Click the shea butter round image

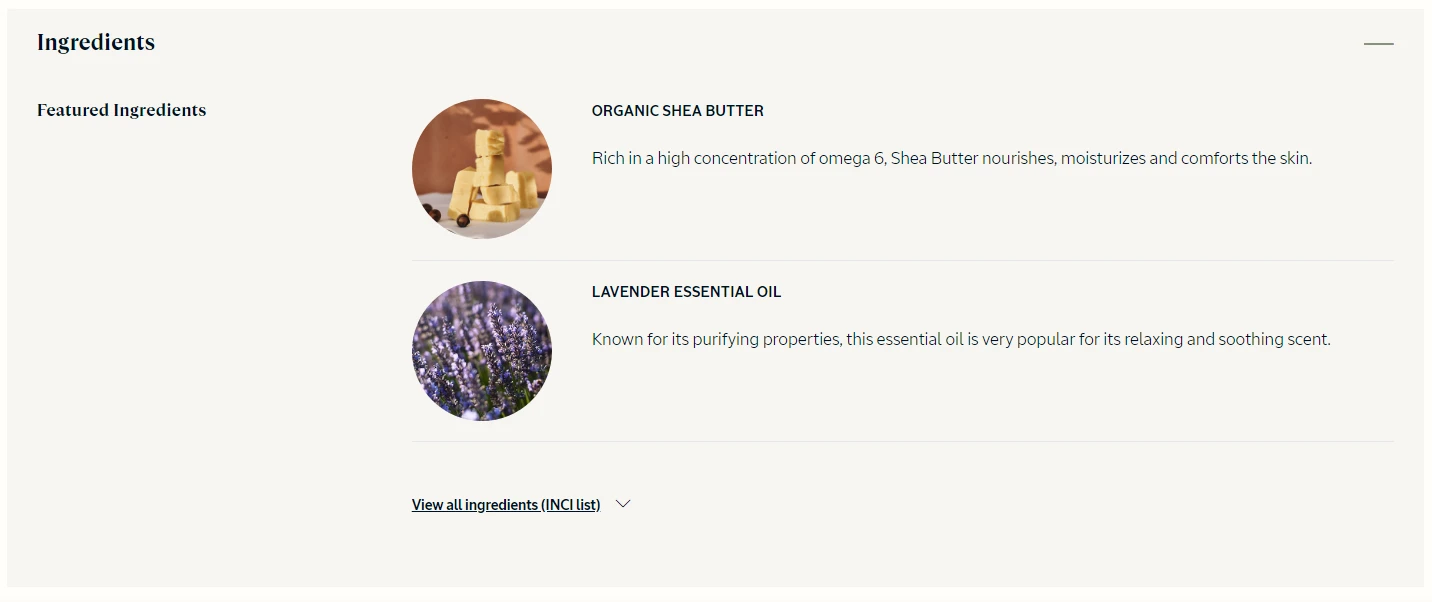point(482,169)
